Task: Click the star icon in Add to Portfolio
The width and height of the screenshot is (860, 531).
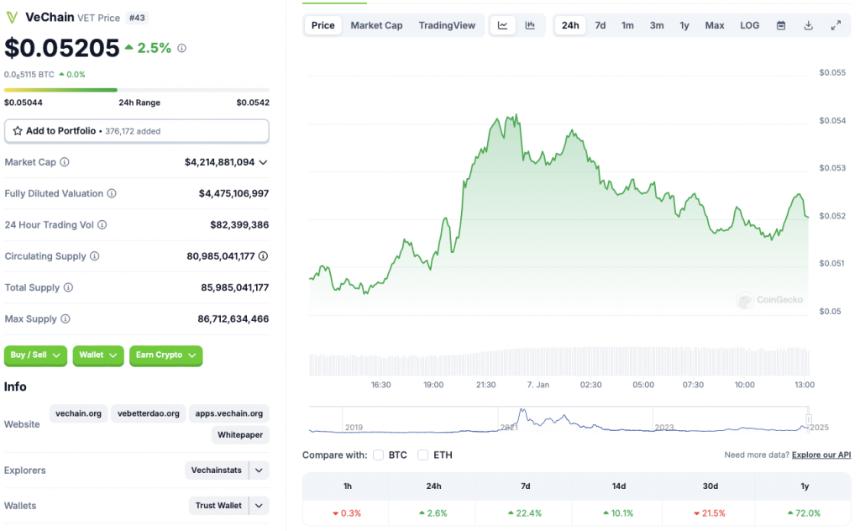Action: coord(18,131)
